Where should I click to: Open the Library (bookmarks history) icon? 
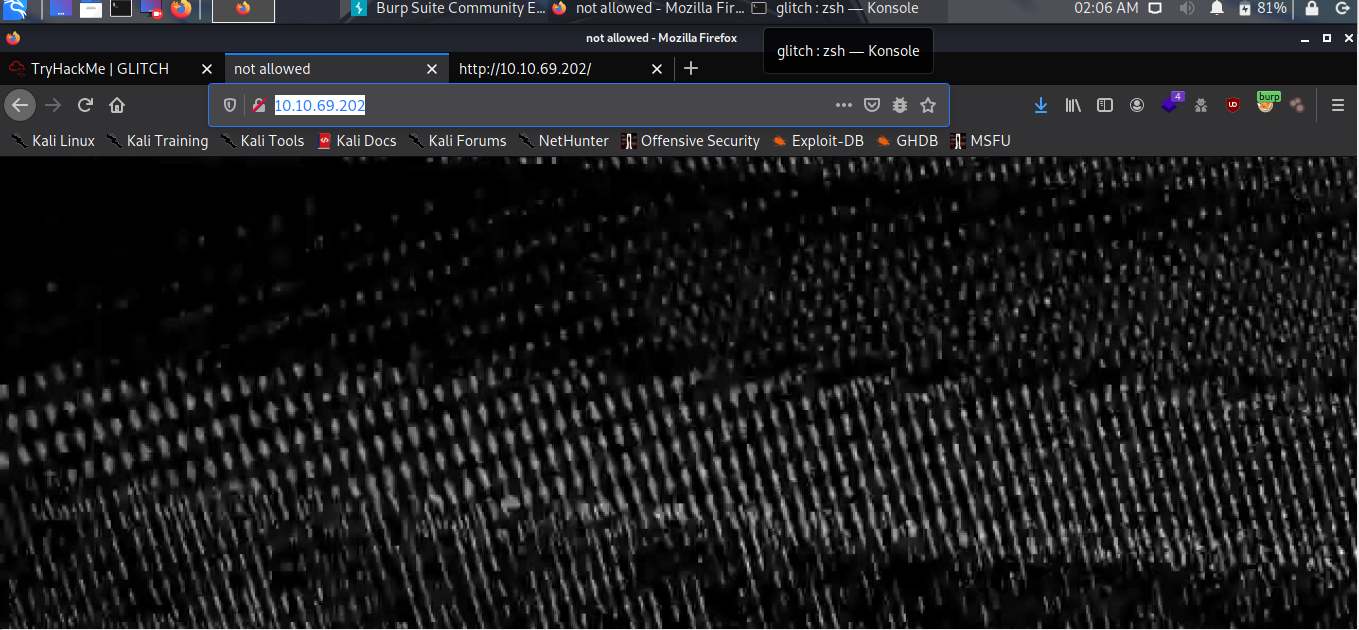pyautogui.click(x=1073, y=104)
